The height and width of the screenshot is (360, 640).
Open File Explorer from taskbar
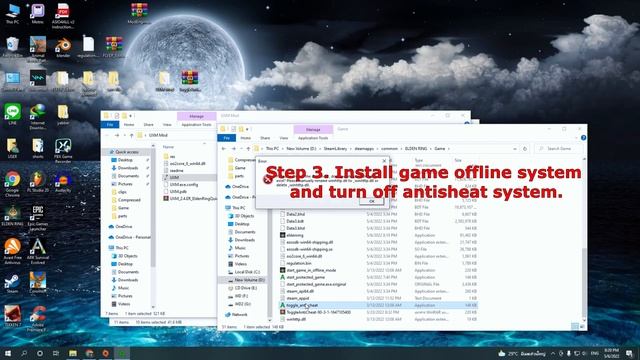pyautogui.click(x=73, y=353)
